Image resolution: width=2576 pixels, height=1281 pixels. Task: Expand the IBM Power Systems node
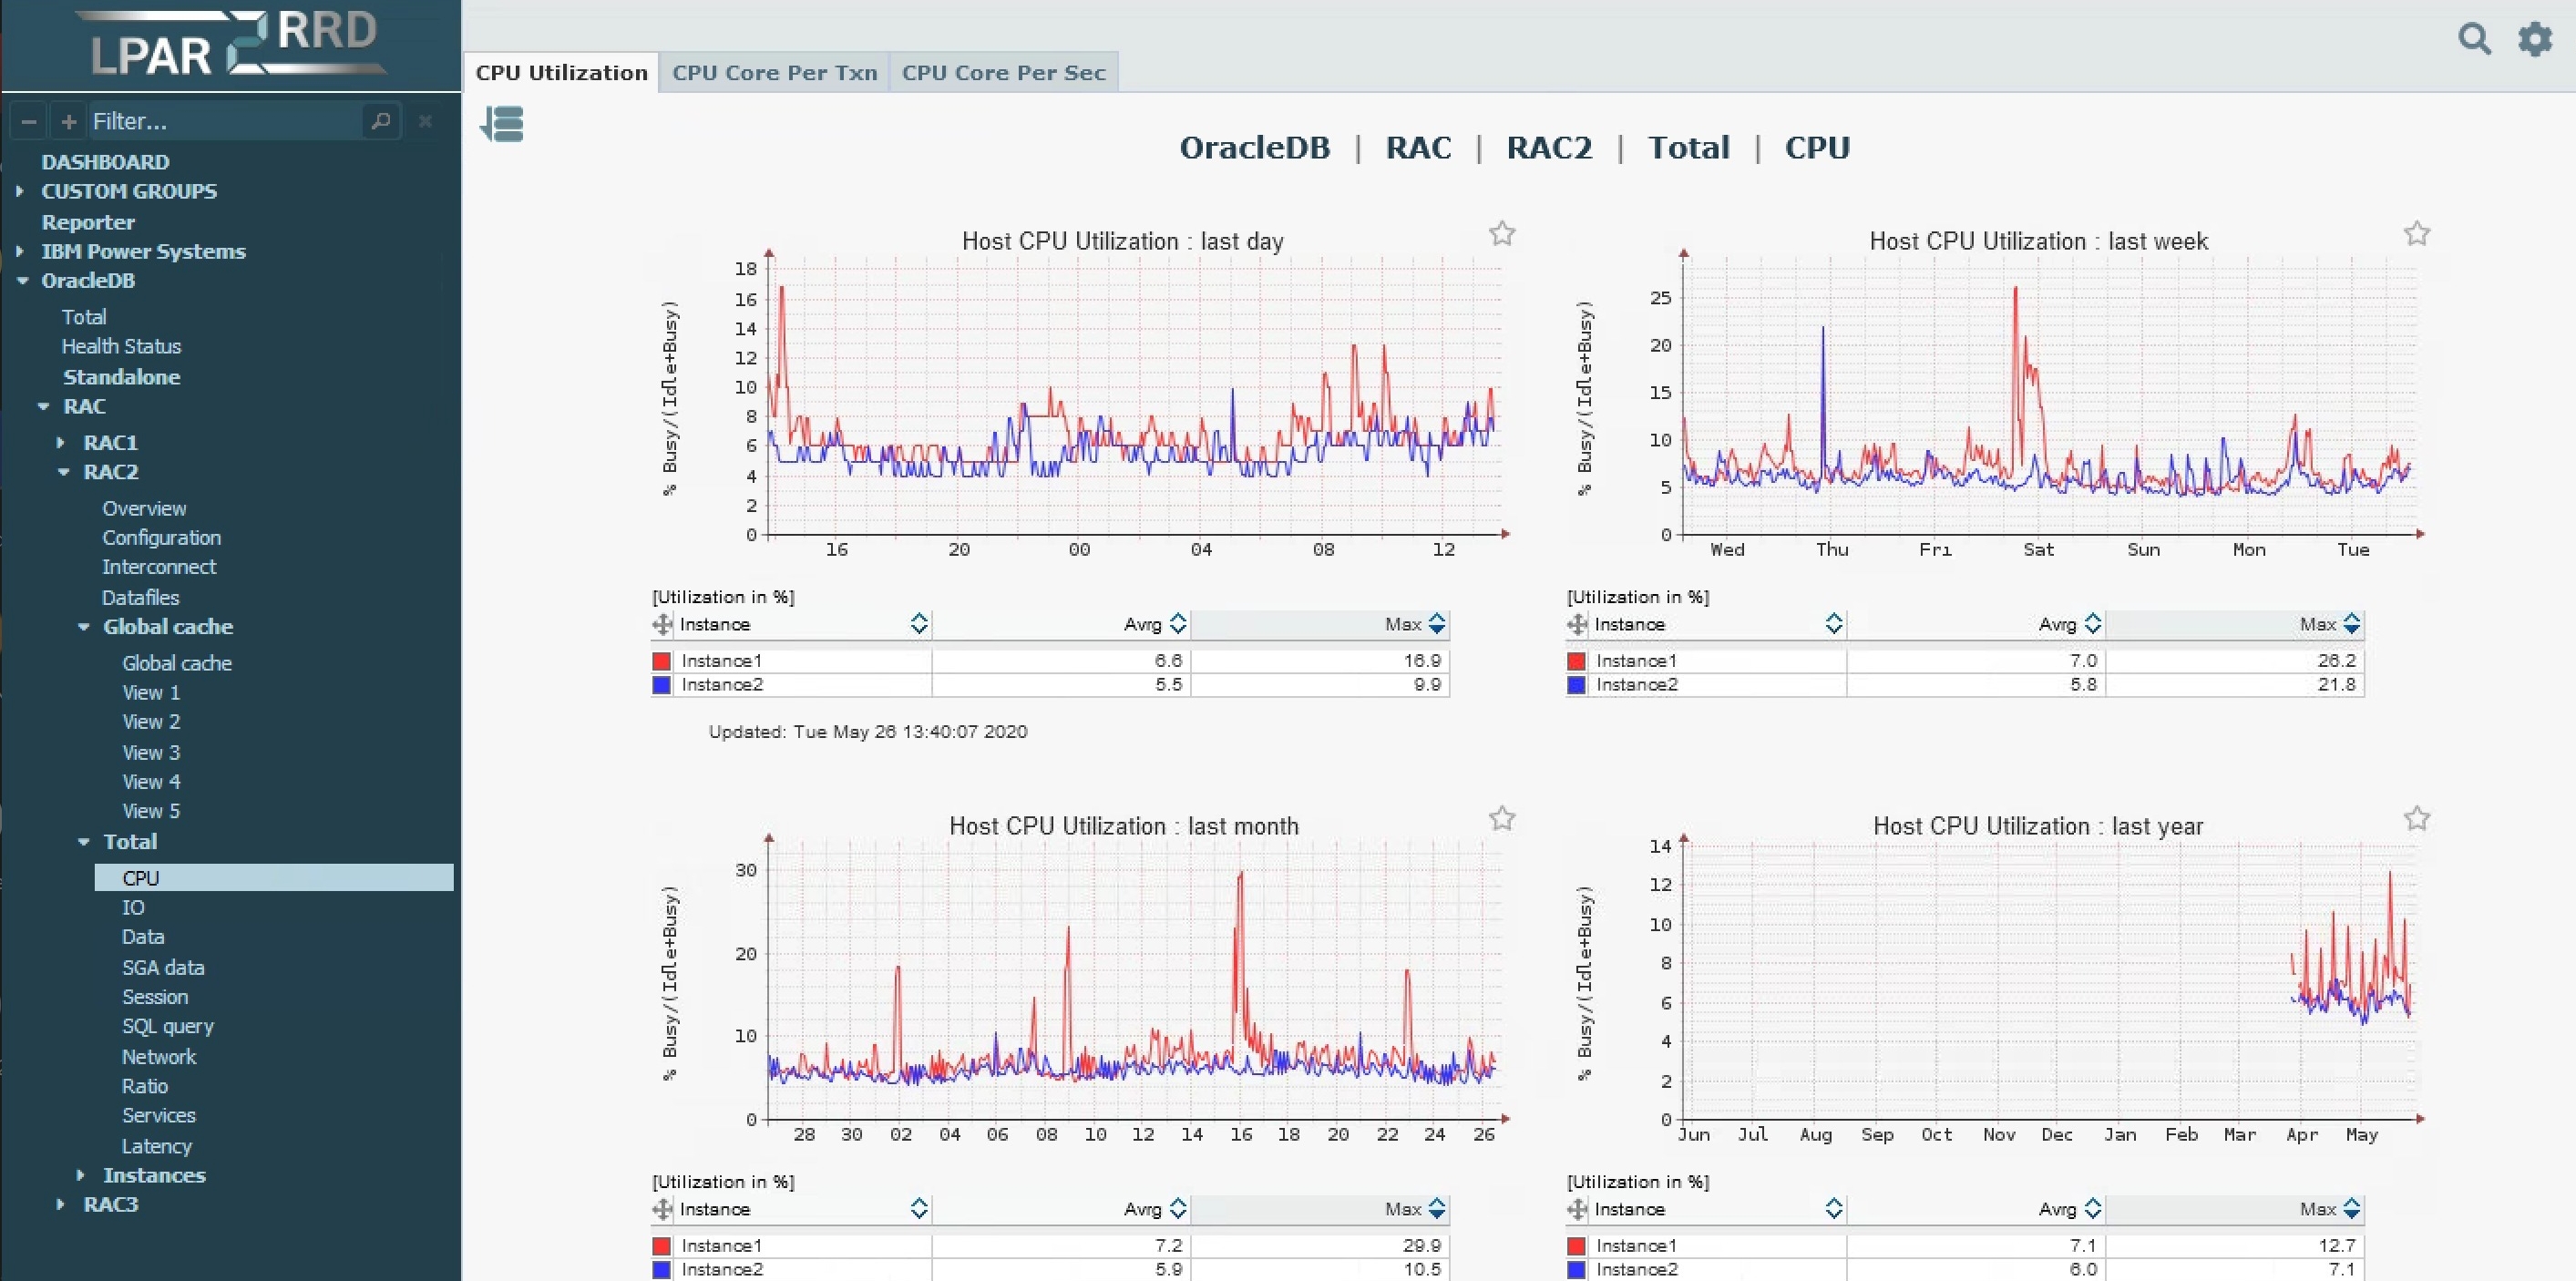(x=20, y=251)
